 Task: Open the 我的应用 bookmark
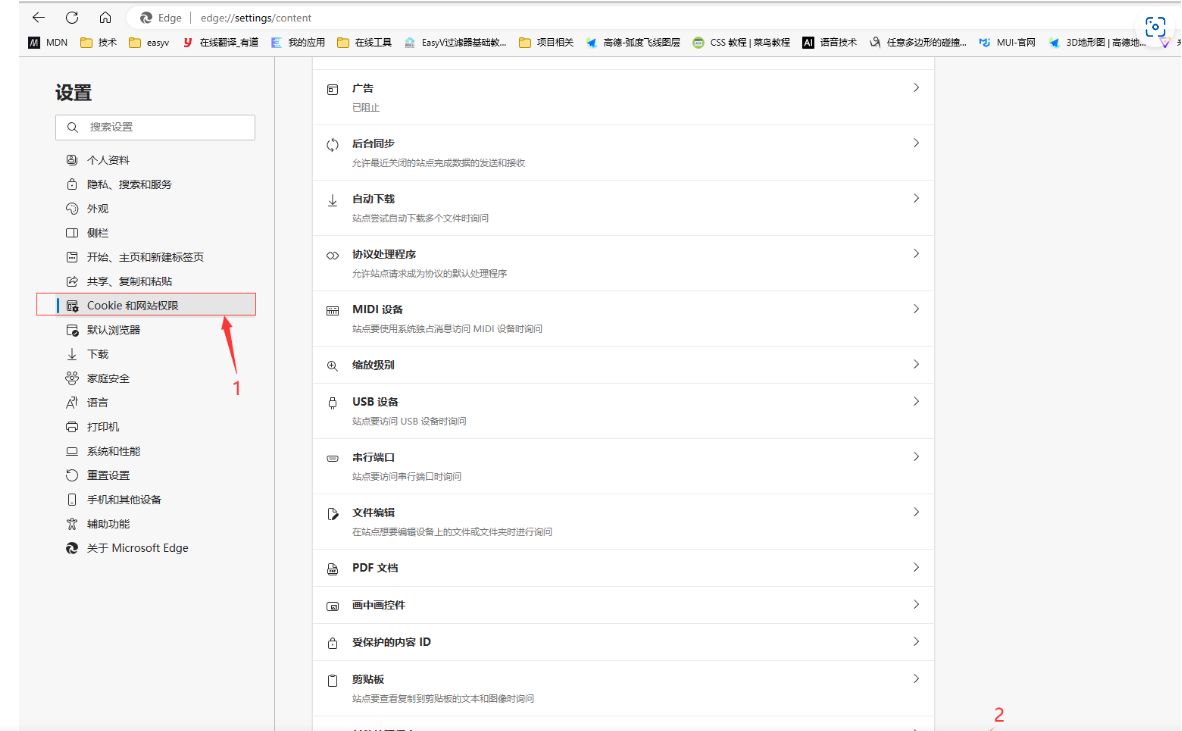[298, 43]
